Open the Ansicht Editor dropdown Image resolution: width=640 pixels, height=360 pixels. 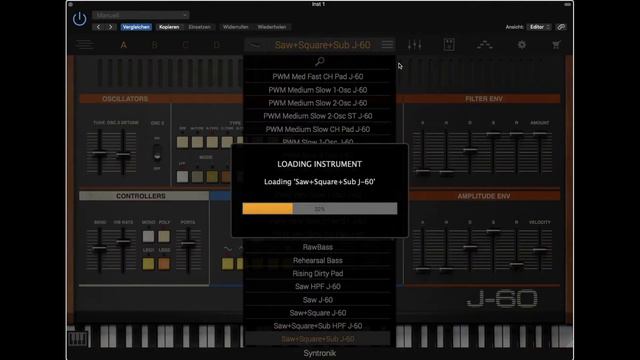(539, 27)
